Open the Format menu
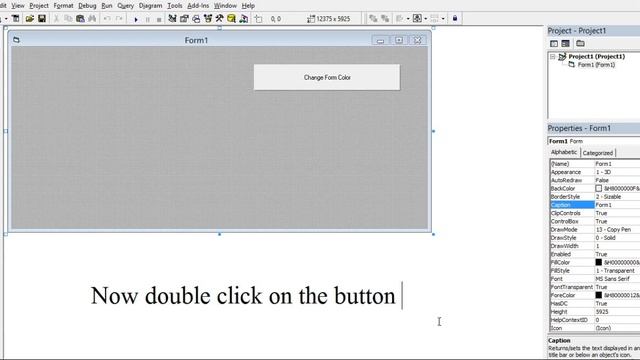 coord(63,6)
